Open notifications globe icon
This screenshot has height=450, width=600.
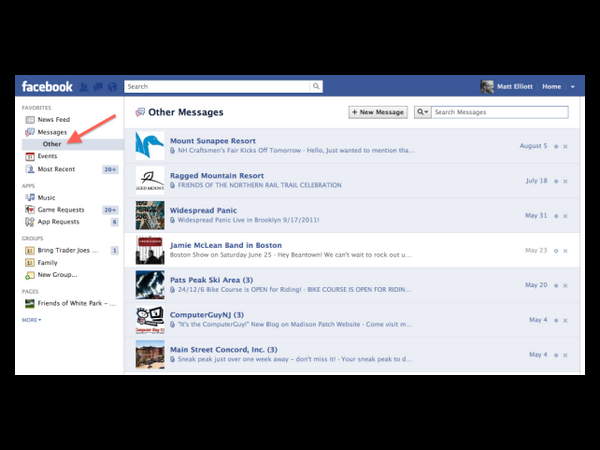tap(112, 87)
